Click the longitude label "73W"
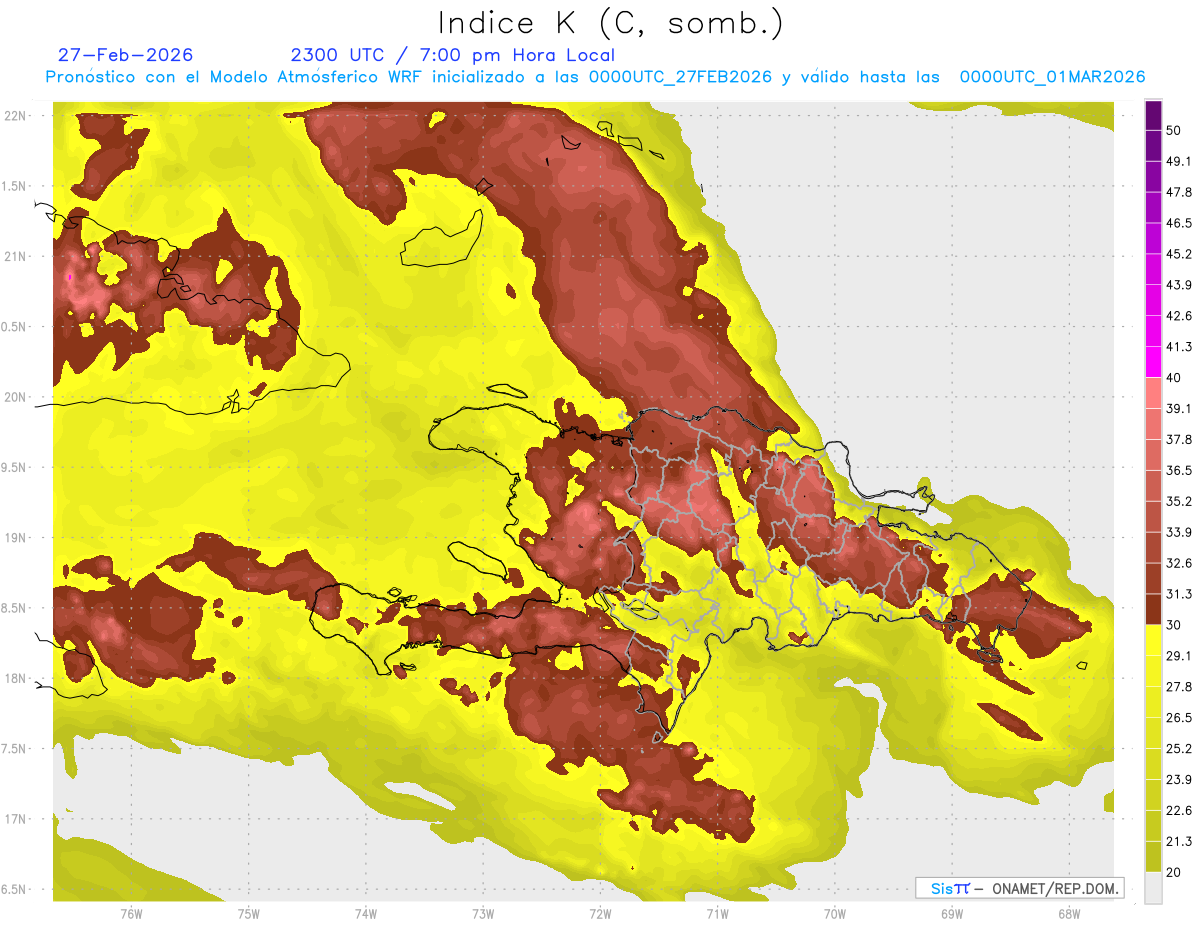The width and height of the screenshot is (1200, 927). coord(483,914)
